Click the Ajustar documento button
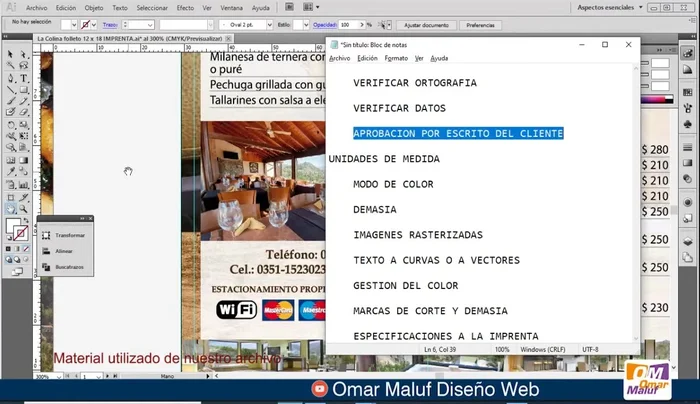The height and width of the screenshot is (404, 700). point(427,22)
